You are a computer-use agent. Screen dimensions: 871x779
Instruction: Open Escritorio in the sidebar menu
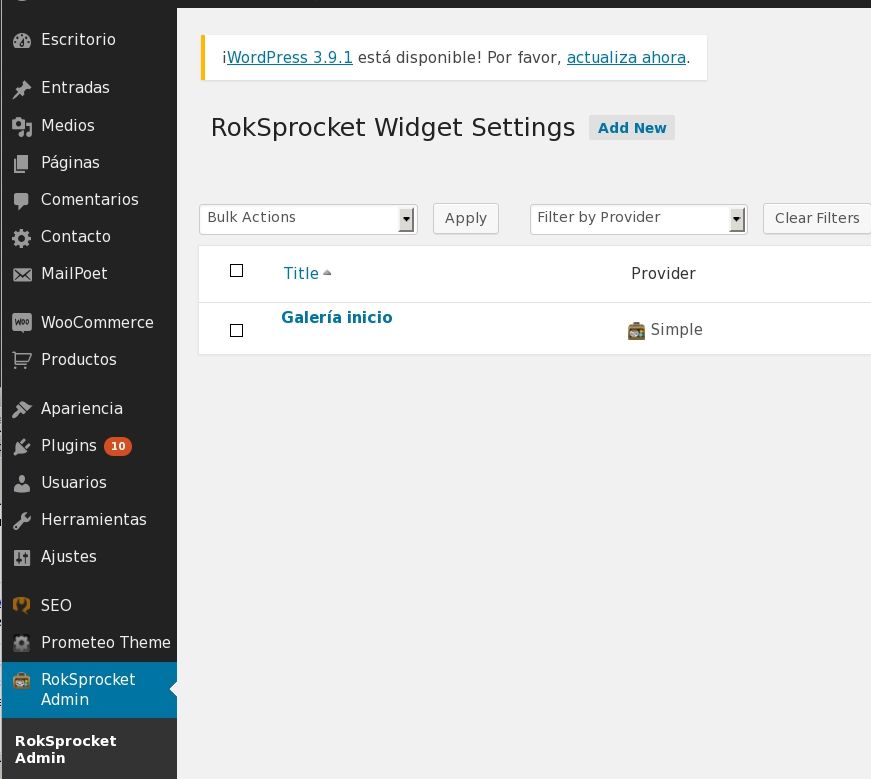[78, 39]
